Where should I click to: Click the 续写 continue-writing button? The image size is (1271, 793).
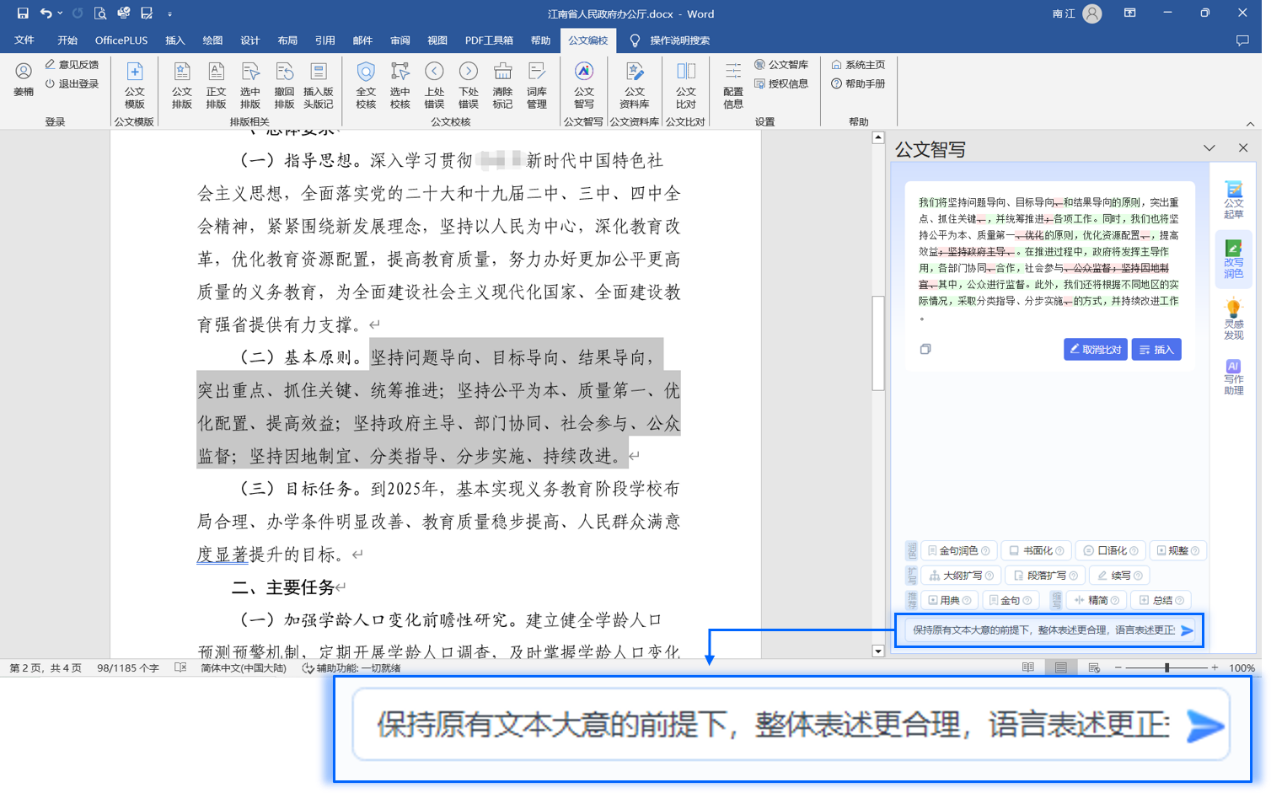(x=1119, y=575)
